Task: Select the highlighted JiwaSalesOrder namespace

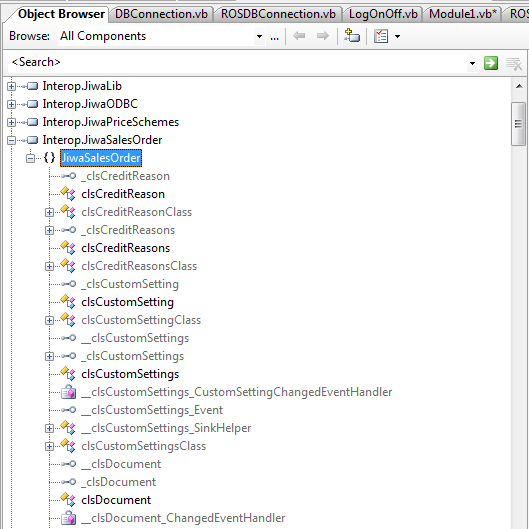Action: (101, 158)
